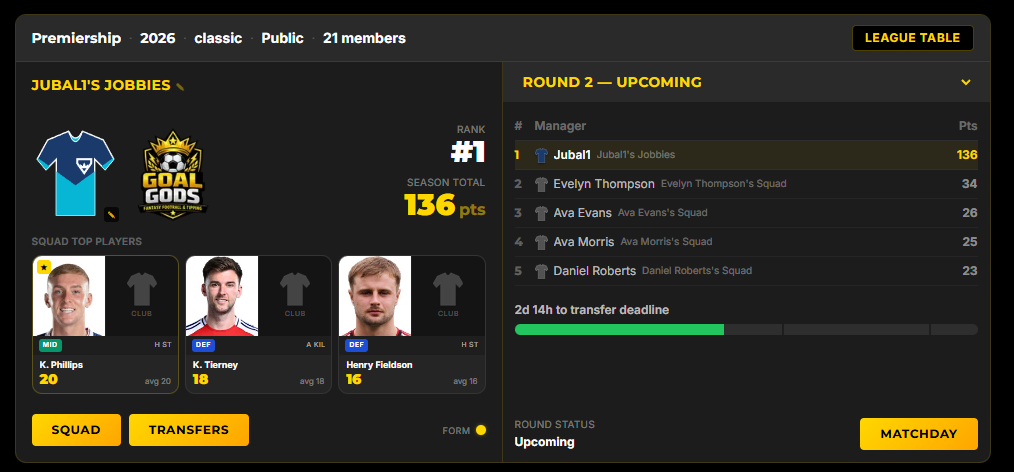Click captain star badge on K. Phillips
The height and width of the screenshot is (472, 1014).
coord(44,266)
